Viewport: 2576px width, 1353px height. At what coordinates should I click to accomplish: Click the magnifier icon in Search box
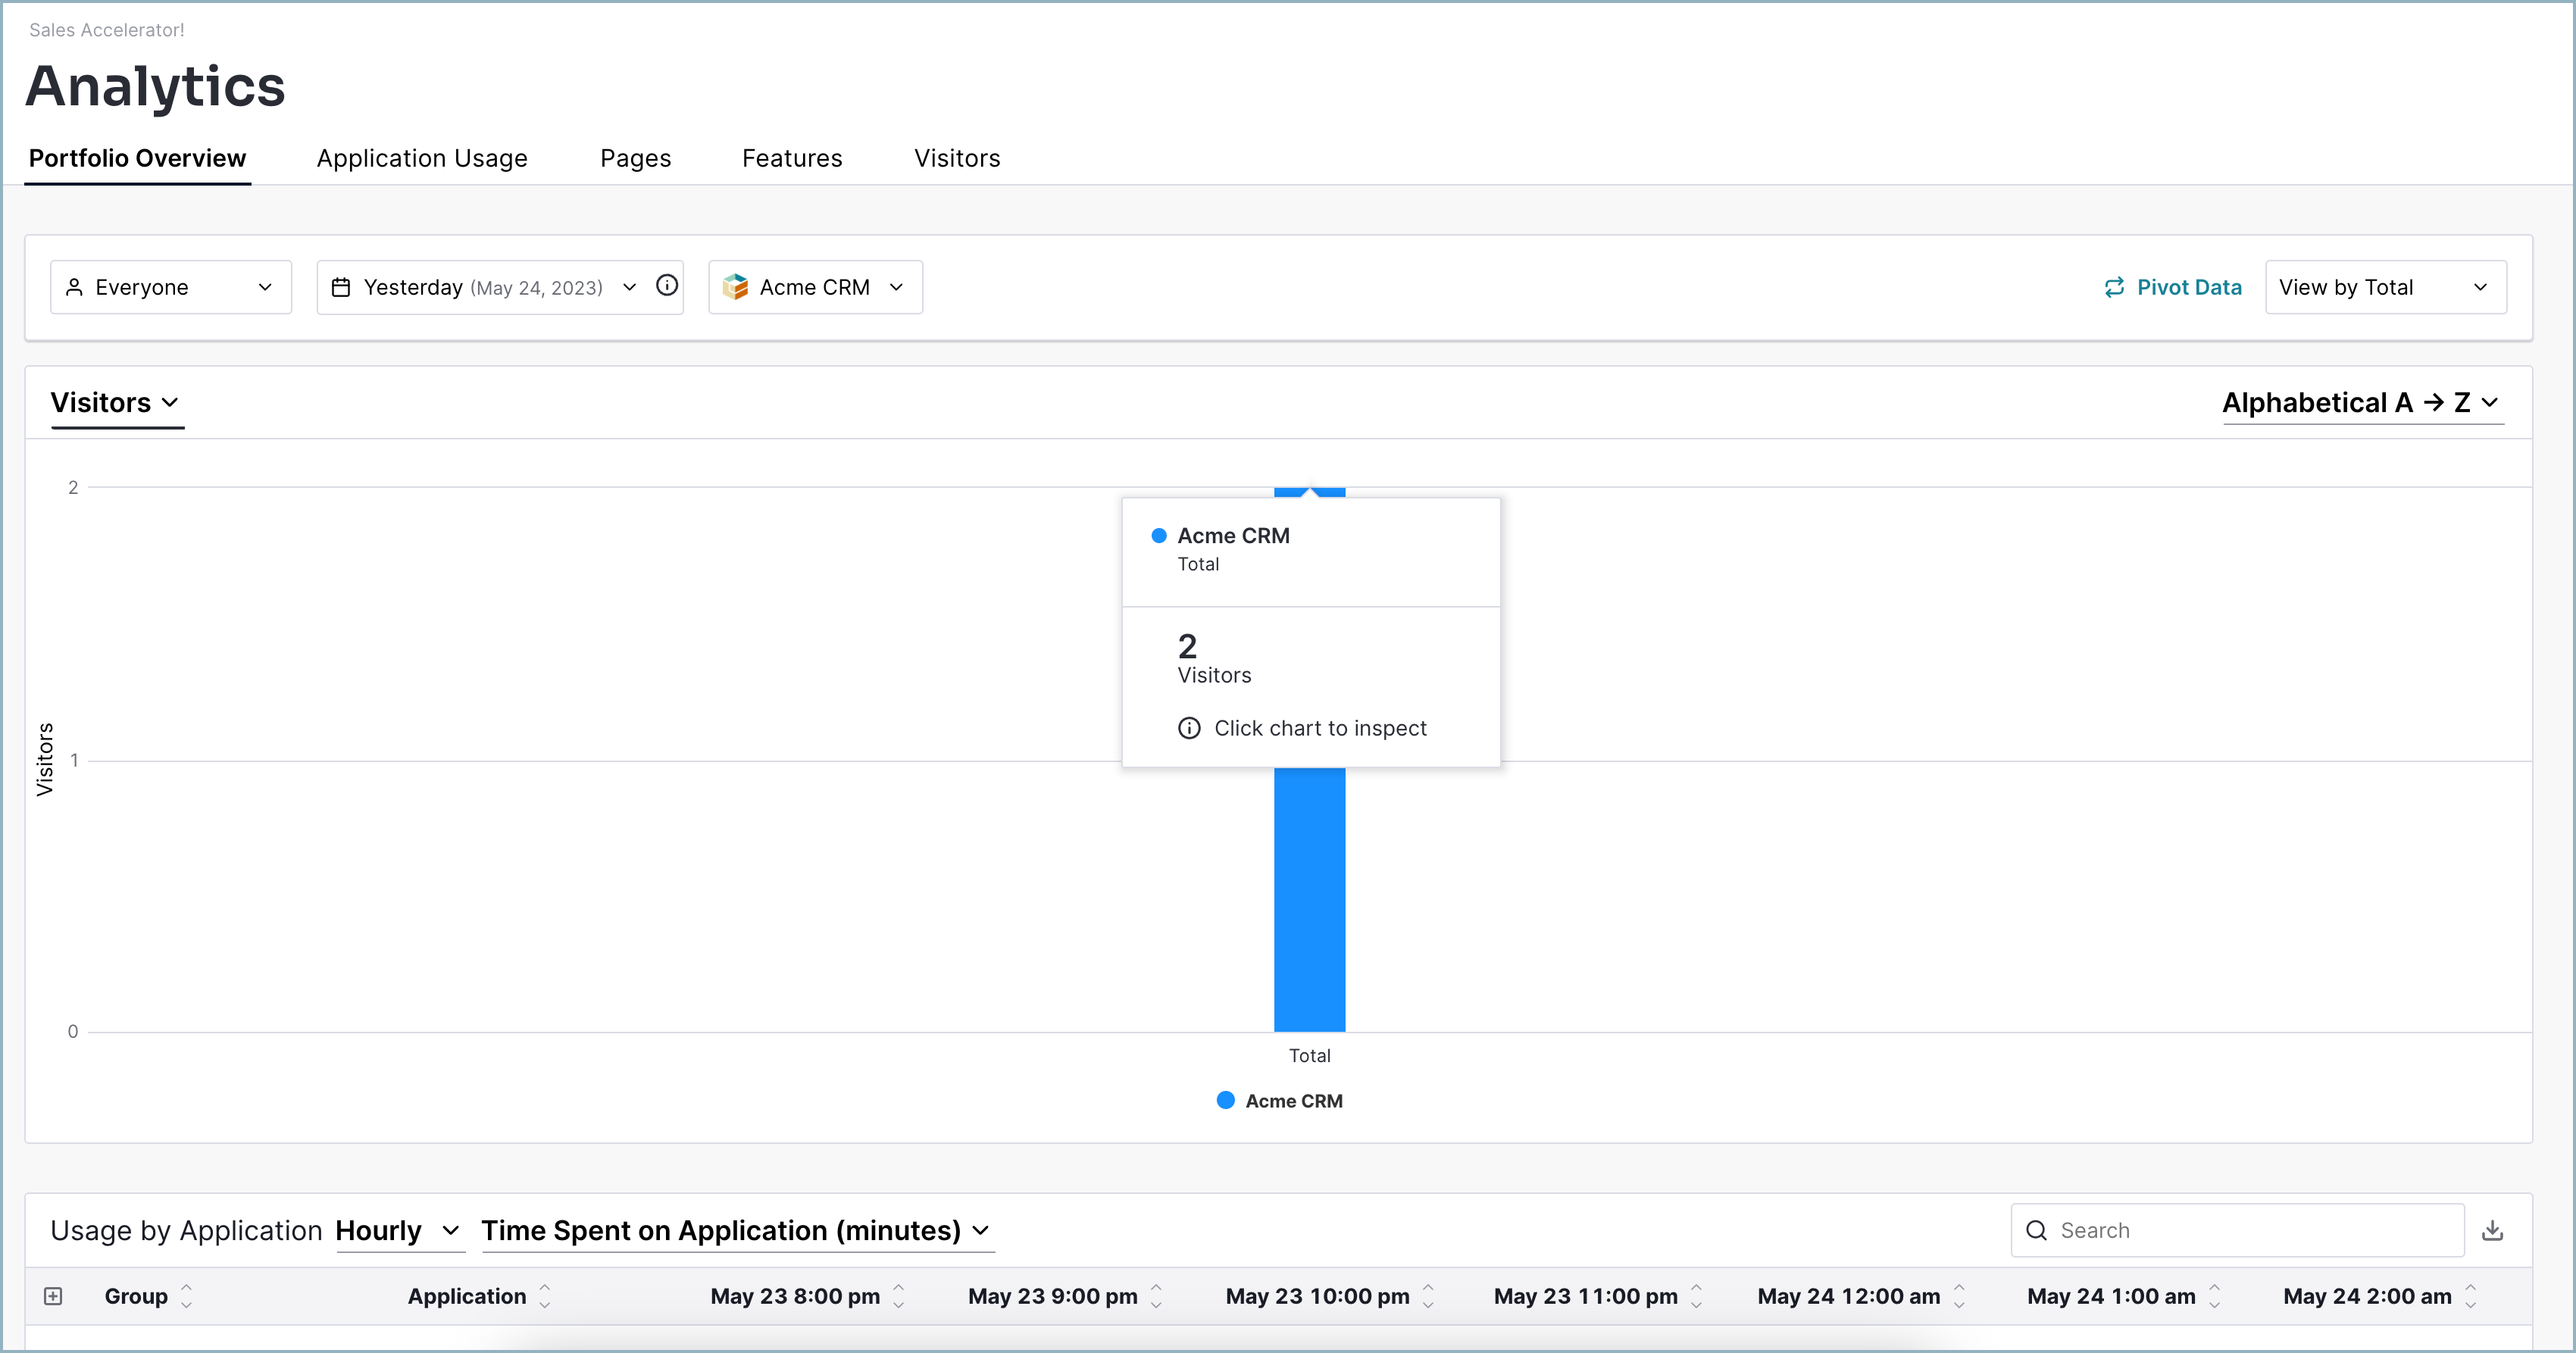click(x=2036, y=1230)
